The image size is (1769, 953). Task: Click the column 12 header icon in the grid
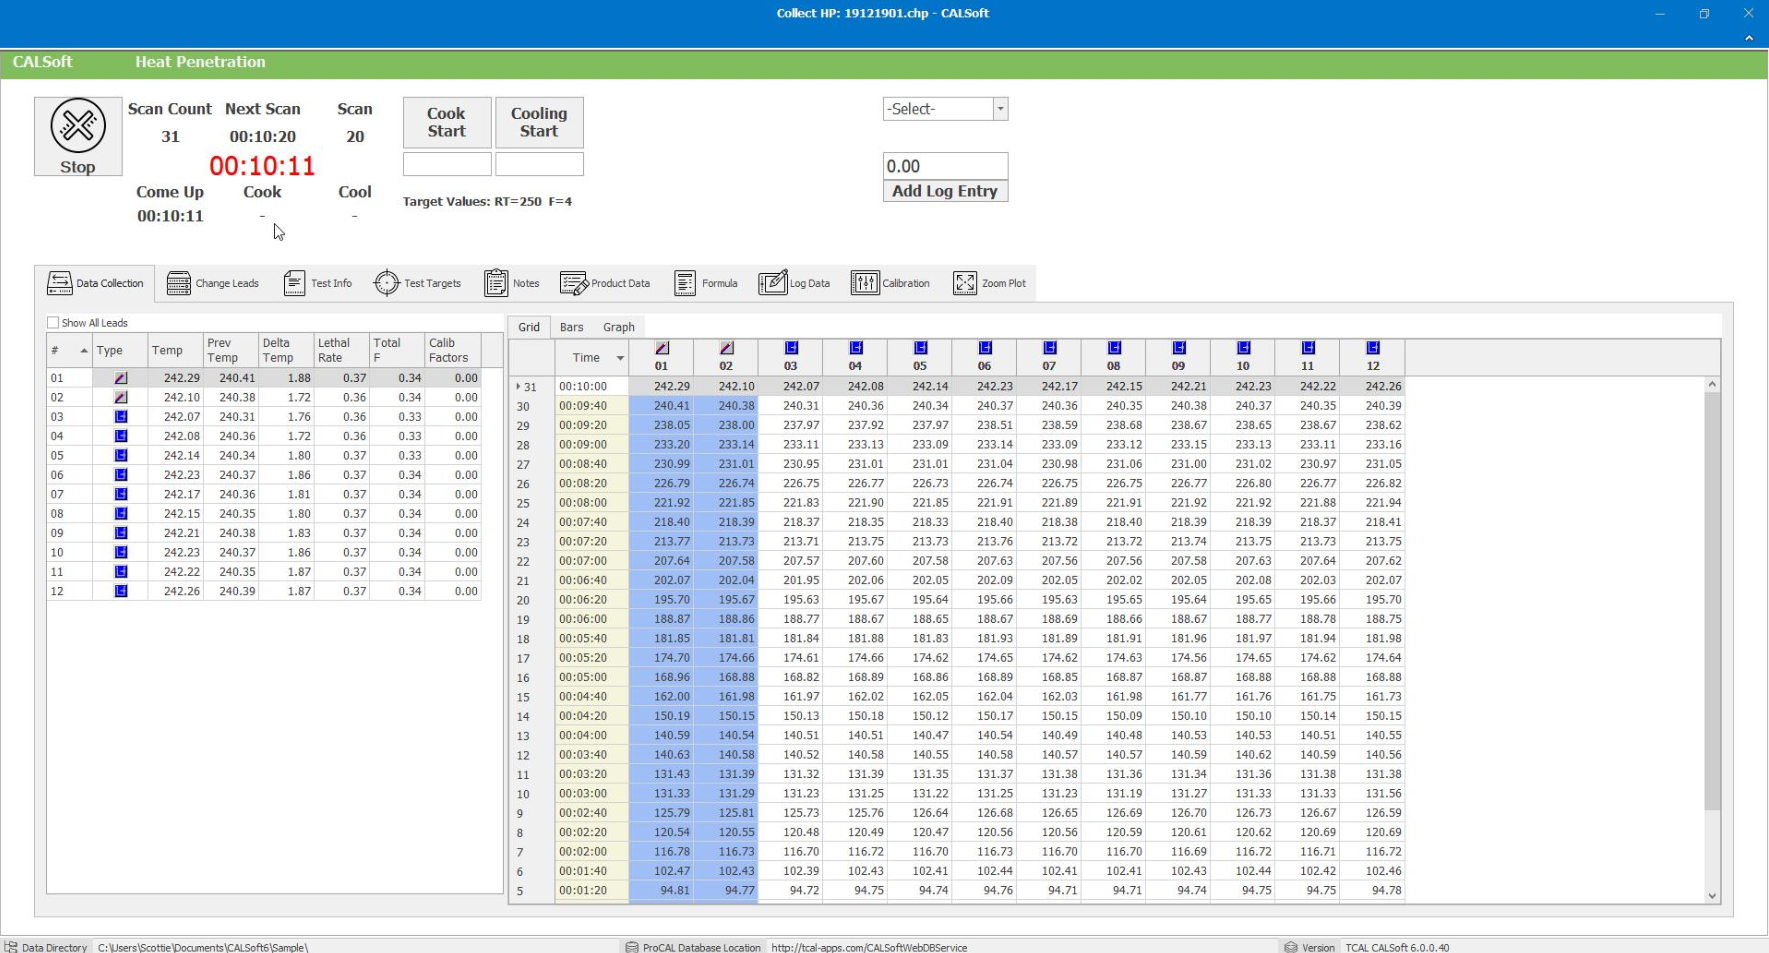[x=1373, y=348]
